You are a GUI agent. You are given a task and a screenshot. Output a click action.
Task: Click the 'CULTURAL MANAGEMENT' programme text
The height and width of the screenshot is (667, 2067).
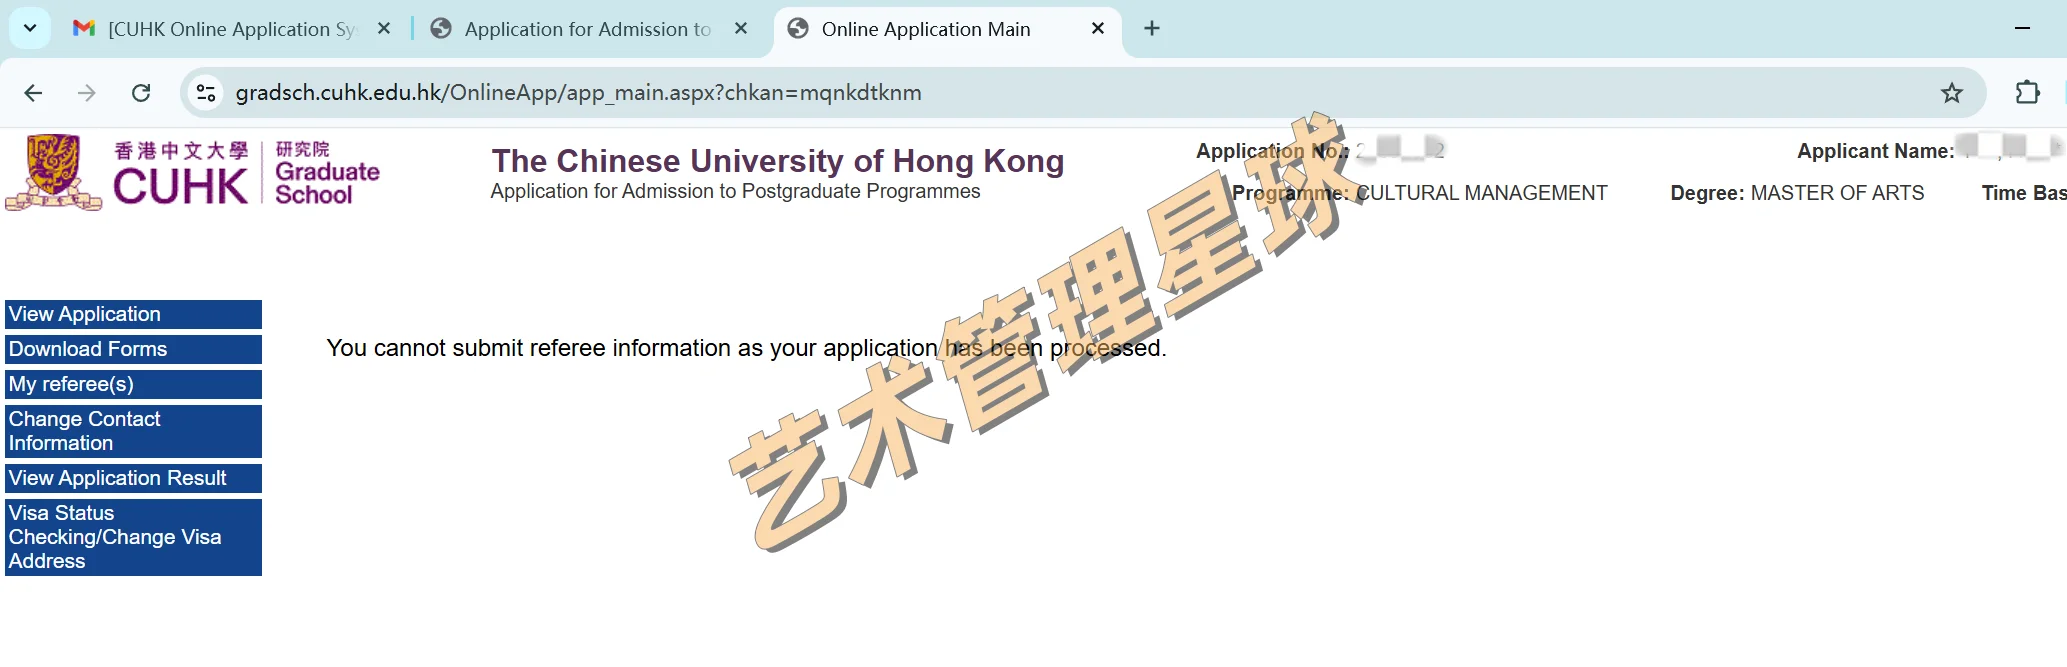click(x=1481, y=193)
